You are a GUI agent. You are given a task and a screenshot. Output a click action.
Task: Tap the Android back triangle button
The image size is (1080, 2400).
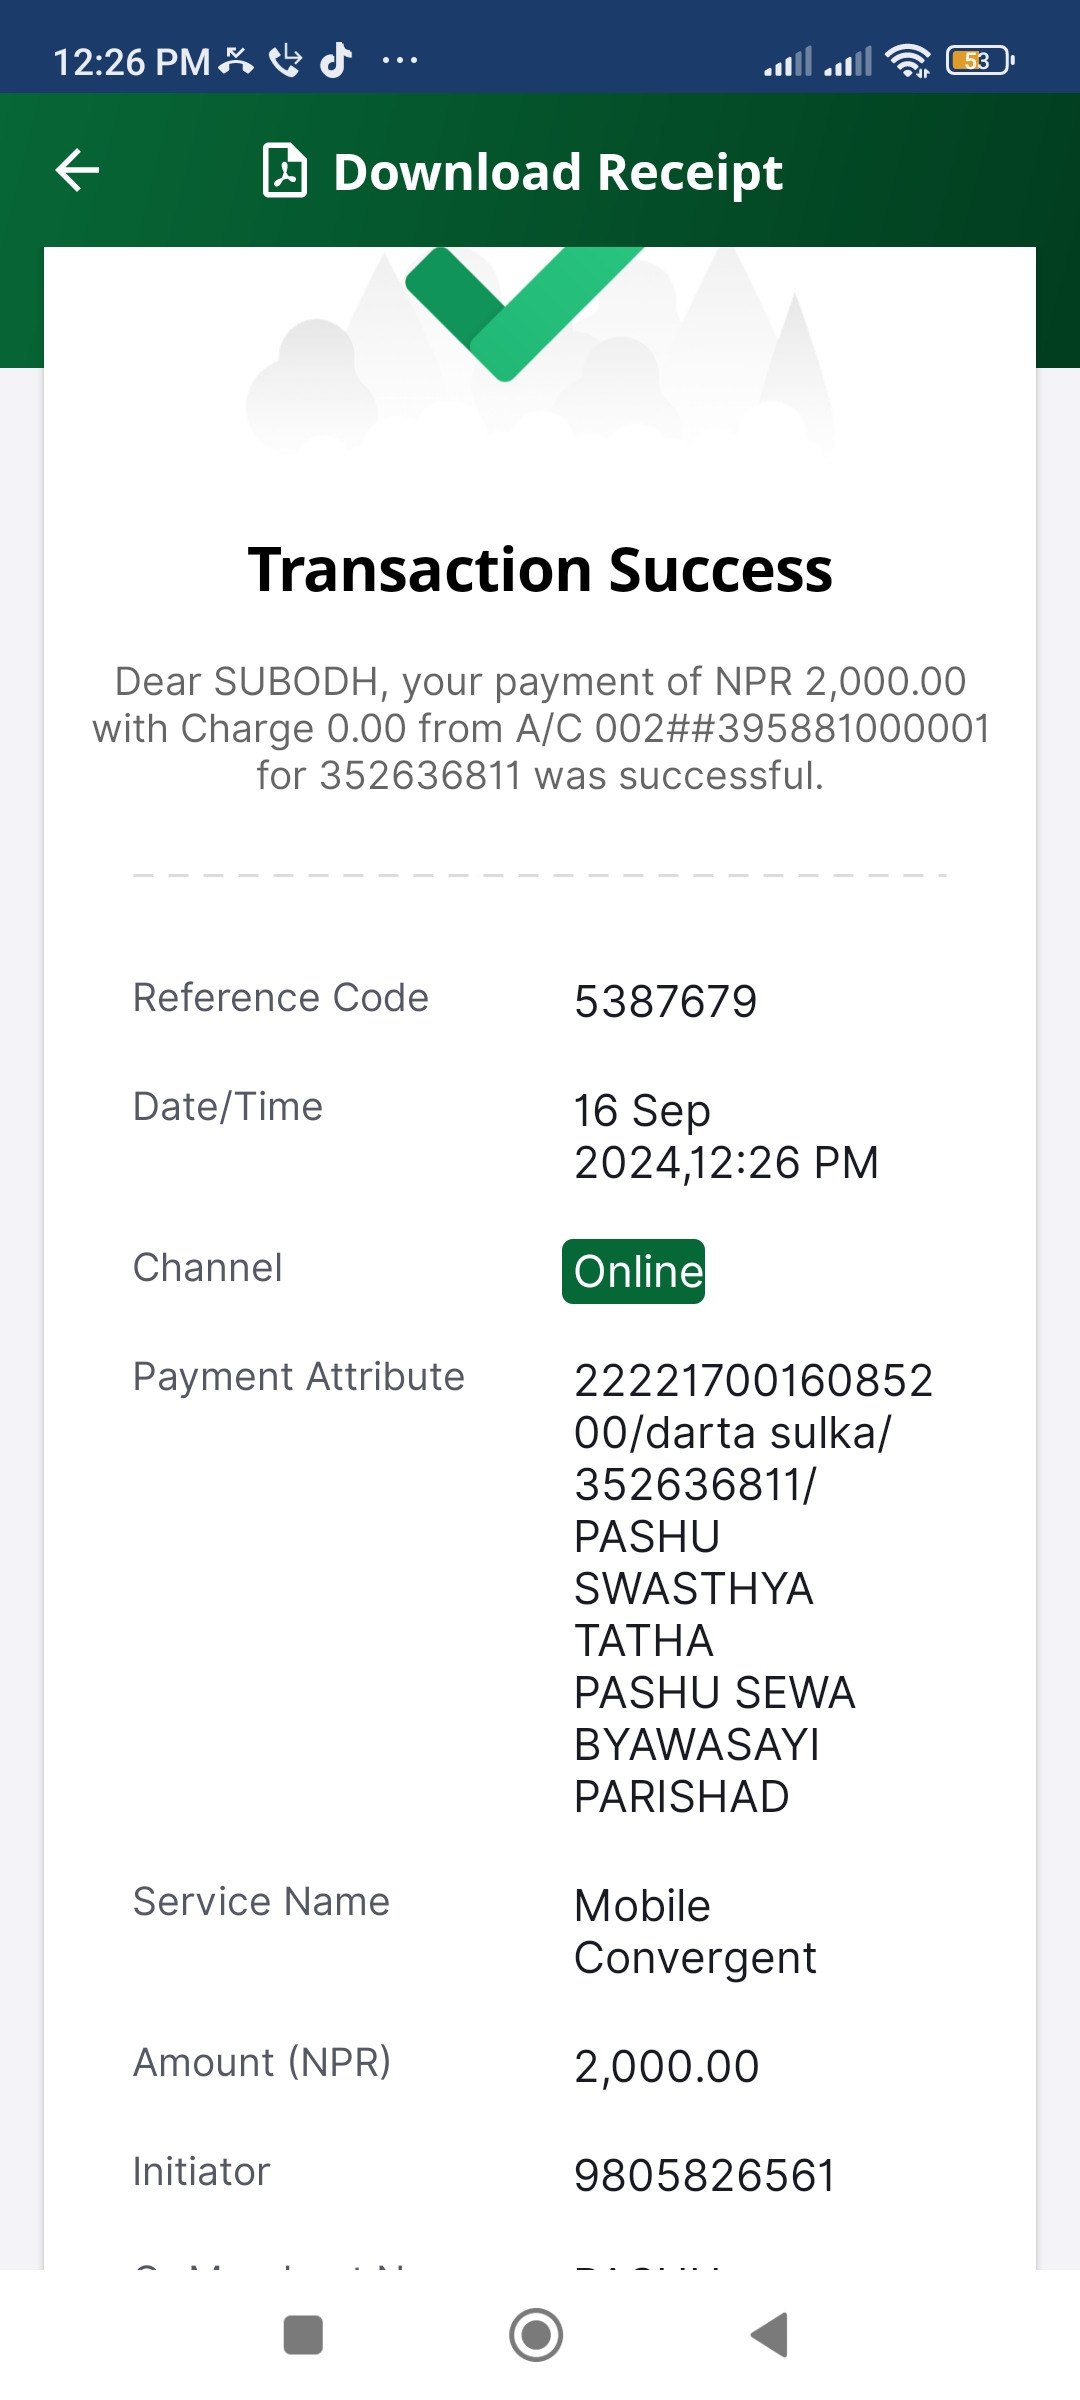pyautogui.click(x=770, y=2335)
